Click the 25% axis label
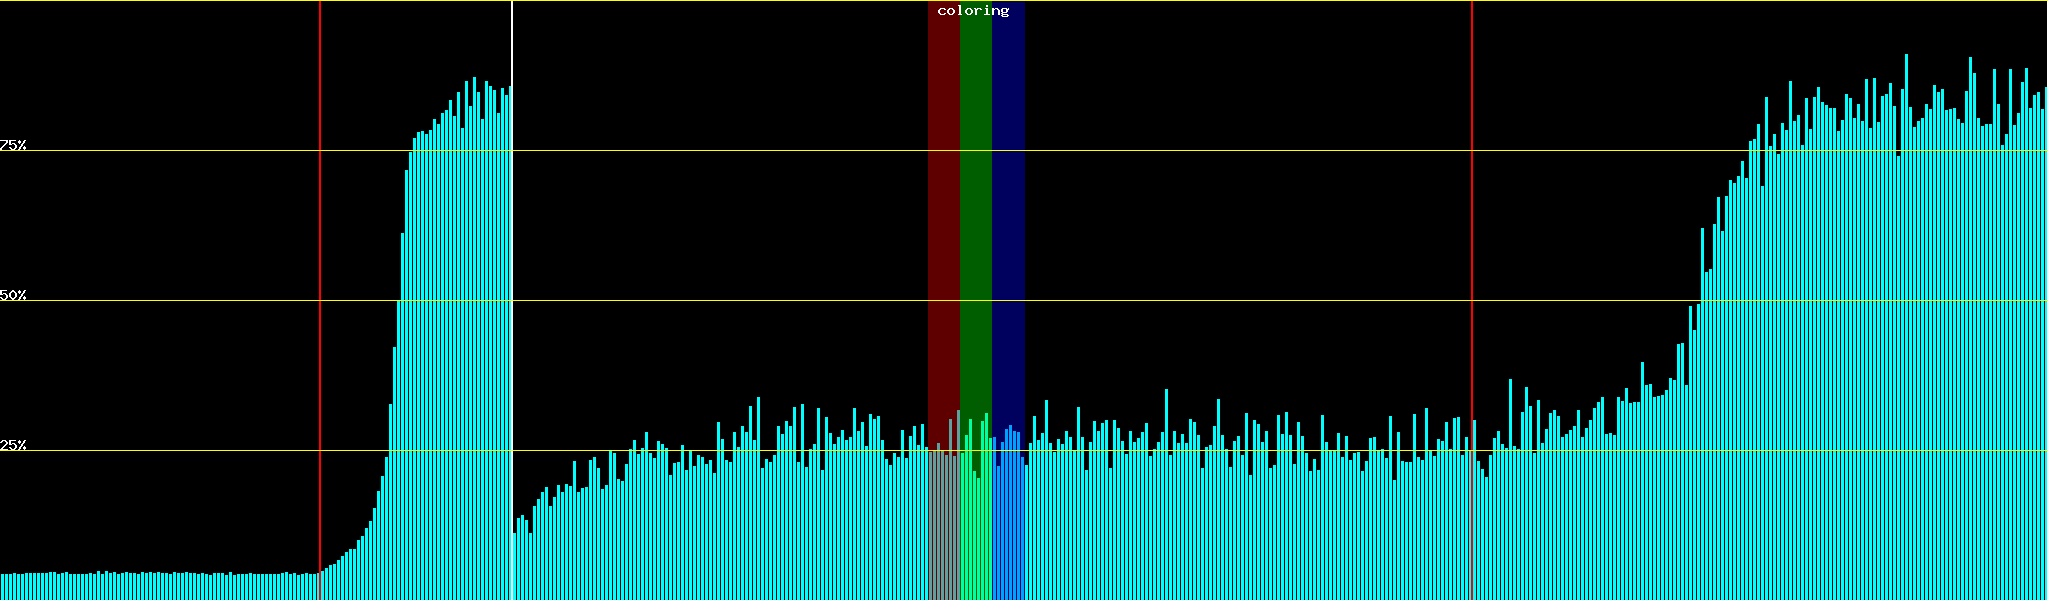2048x600 pixels. pyautogui.click(x=13, y=445)
